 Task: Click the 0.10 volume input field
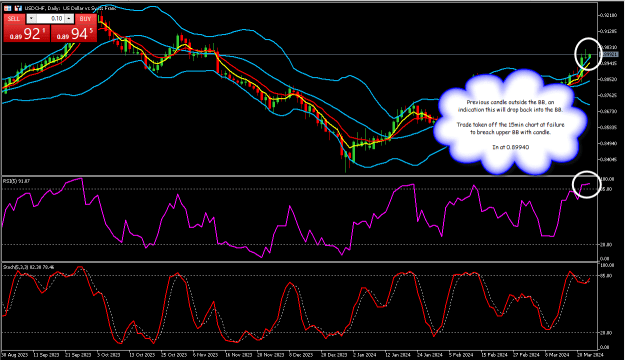tap(50, 19)
